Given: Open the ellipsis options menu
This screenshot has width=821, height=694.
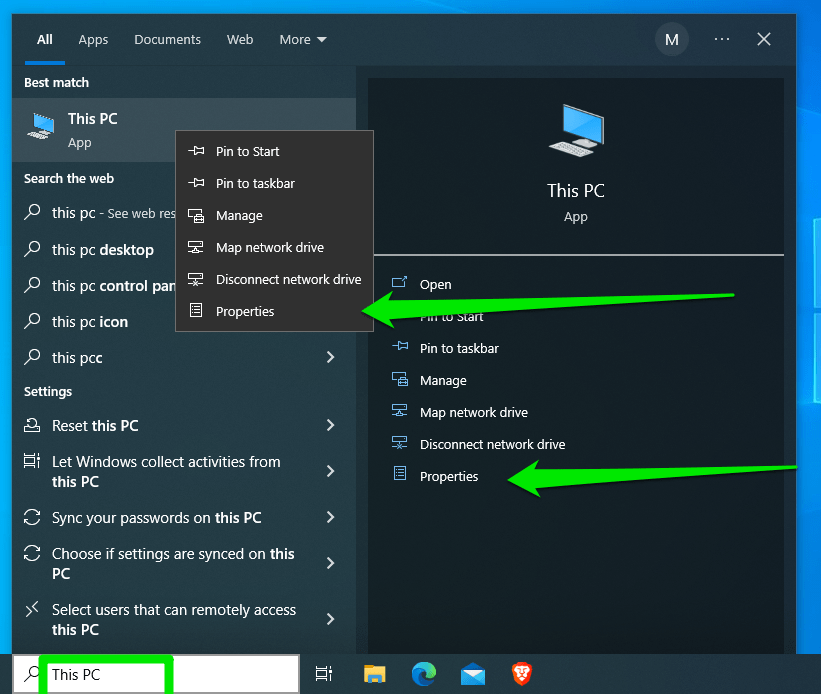Looking at the screenshot, I should click(x=721, y=39).
